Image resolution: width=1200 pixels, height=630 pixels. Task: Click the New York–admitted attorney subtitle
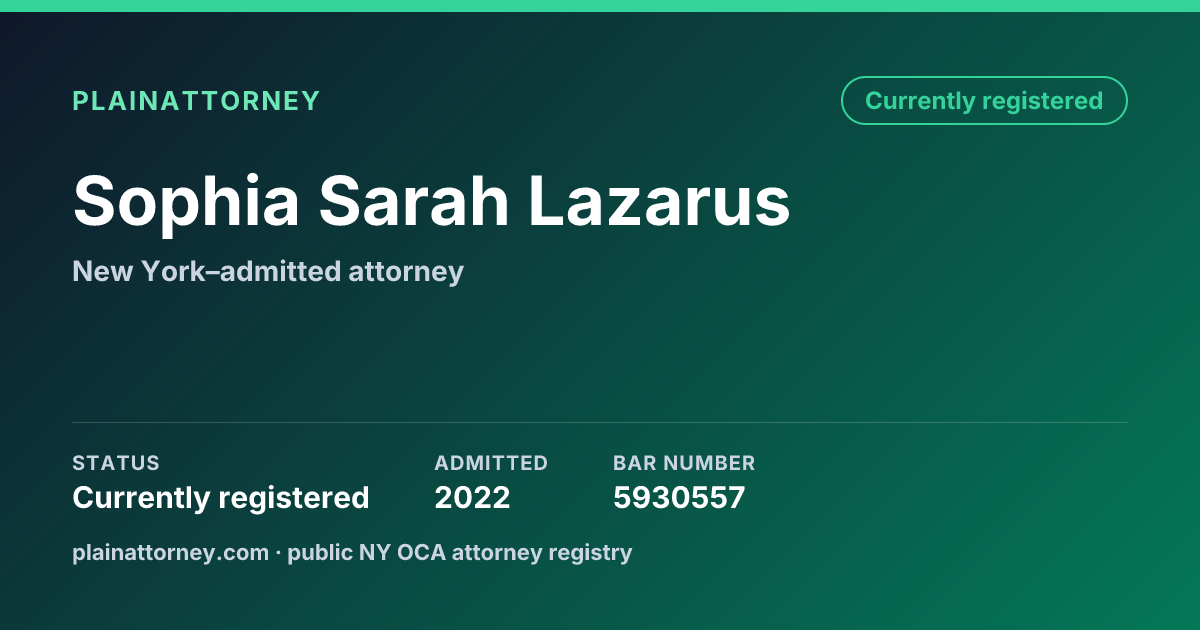pyautogui.click(x=268, y=271)
